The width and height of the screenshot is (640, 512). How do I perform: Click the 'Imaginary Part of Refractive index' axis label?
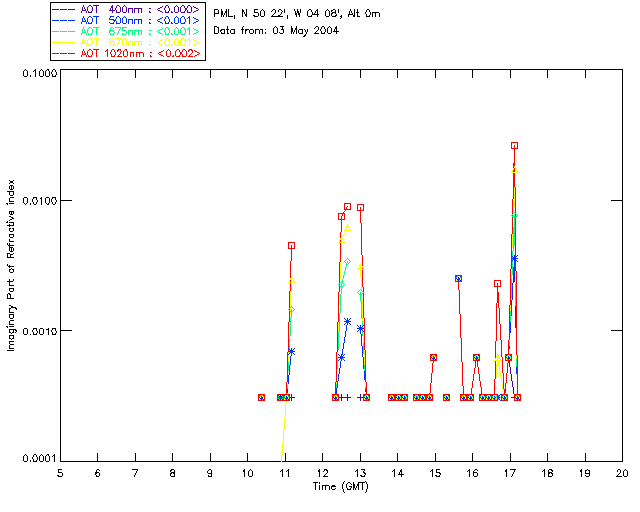[11, 265]
